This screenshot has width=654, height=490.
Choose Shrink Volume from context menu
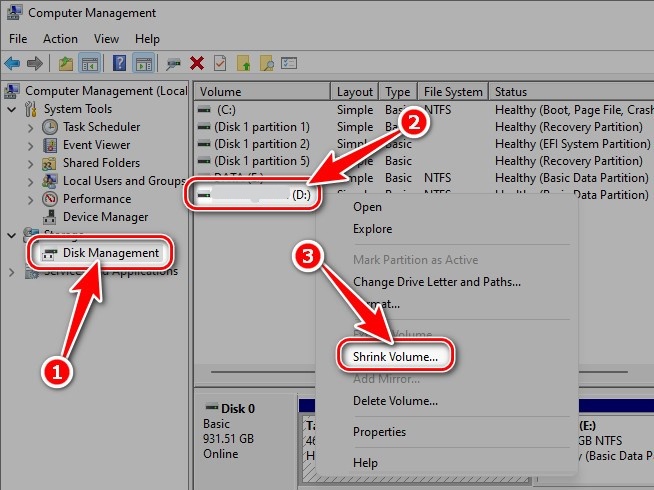click(x=395, y=355)
